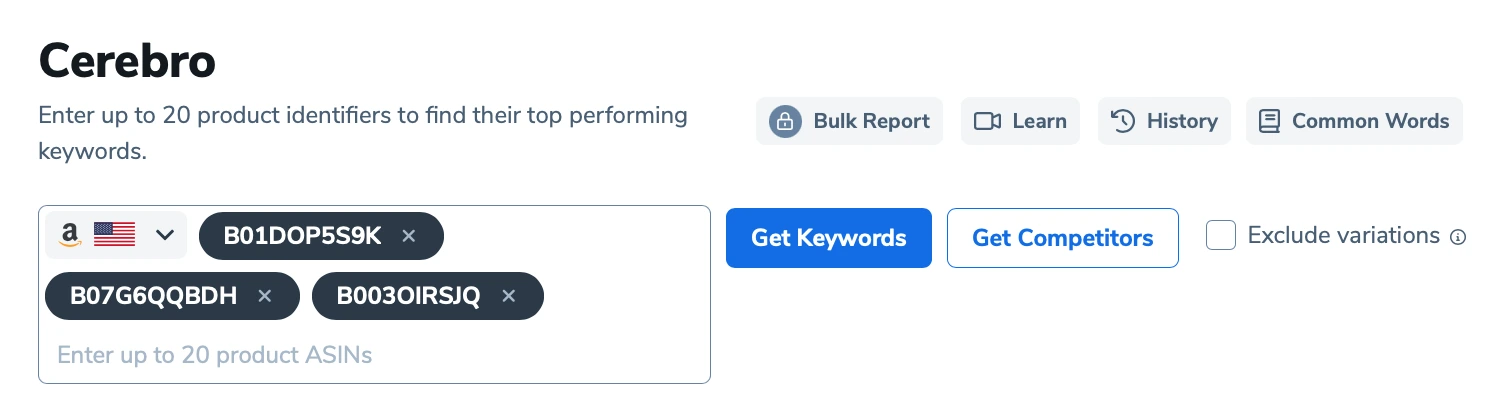Remove the B07G6QQBDH tag using its X
The height and width of the screenshot is (400, 1501).
click(x=264, y=296)
